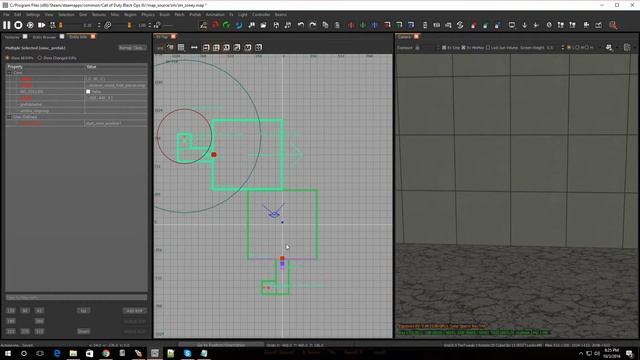Screen dimensions: 640x360
Task: Collapse the User Defined property group
Action: 9,117
